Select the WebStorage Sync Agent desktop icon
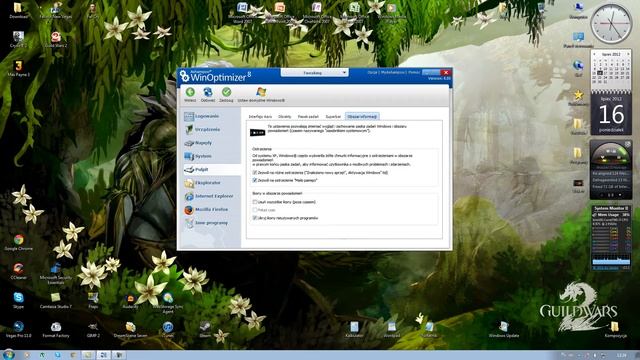This screenshot has width=640, height=360. [168, 302]
